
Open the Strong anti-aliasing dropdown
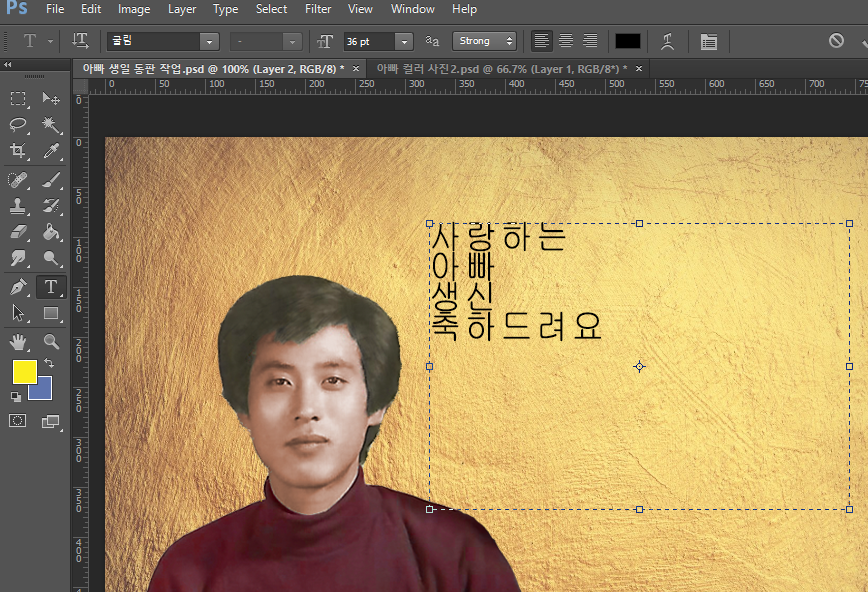(484, 41)
